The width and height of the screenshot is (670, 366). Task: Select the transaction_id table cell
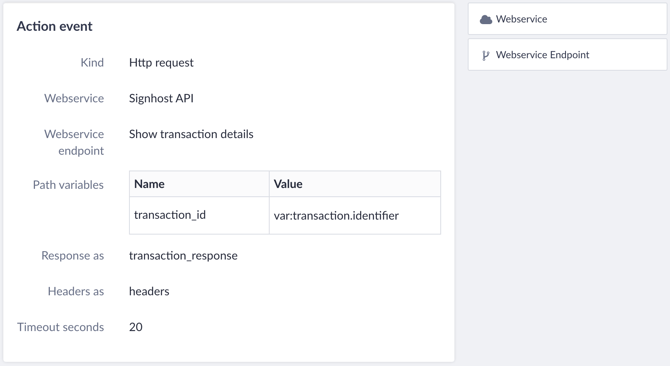coord(199,215)
